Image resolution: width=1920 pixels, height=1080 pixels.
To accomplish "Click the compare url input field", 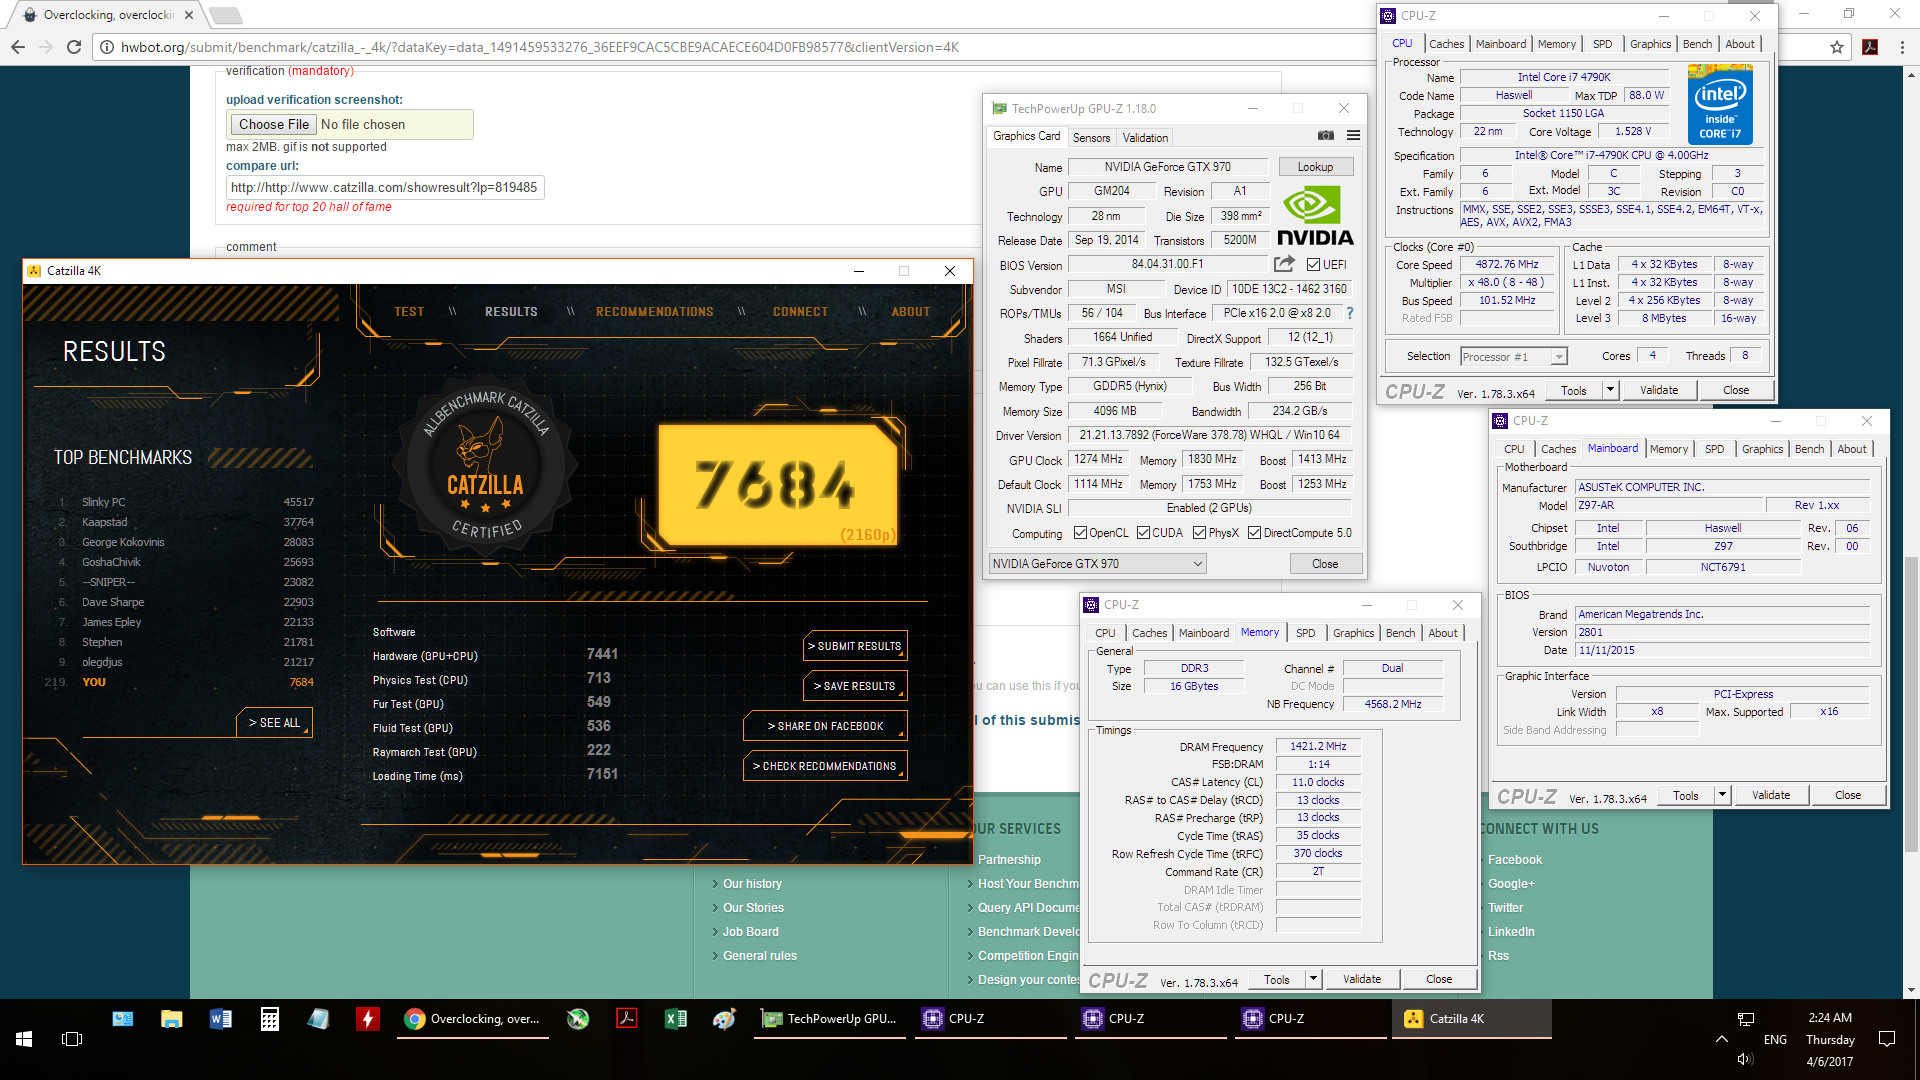I will (385, 187).
